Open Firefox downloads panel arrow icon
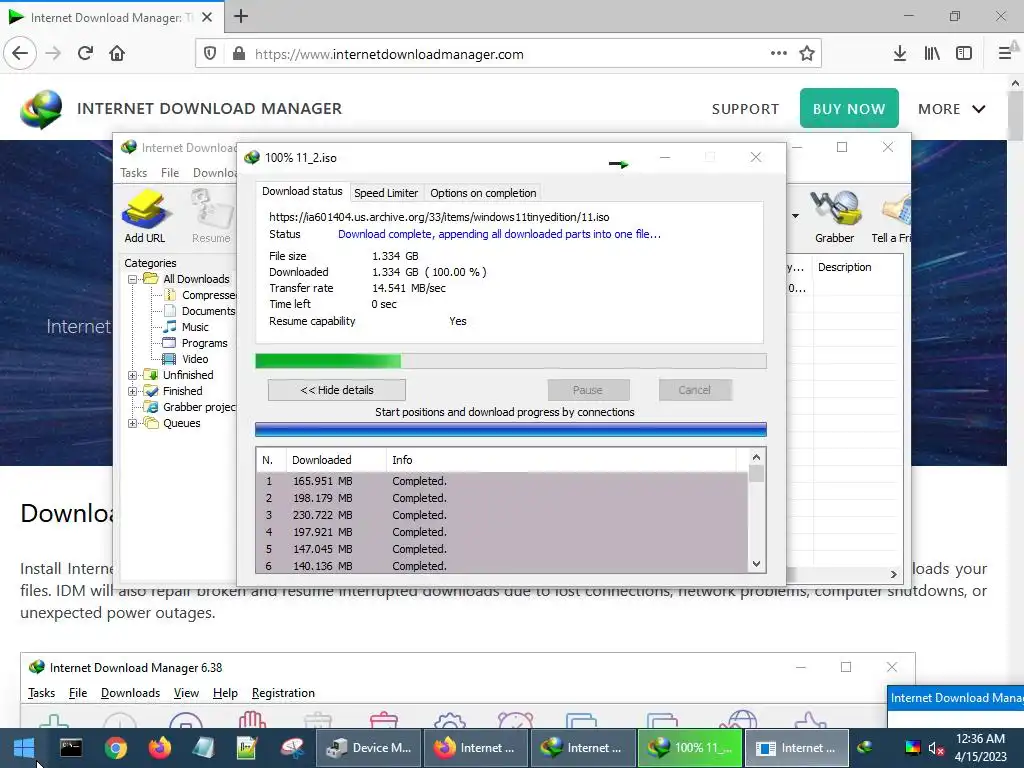This screenshot has width=1024, height=768. pos(900,54)
